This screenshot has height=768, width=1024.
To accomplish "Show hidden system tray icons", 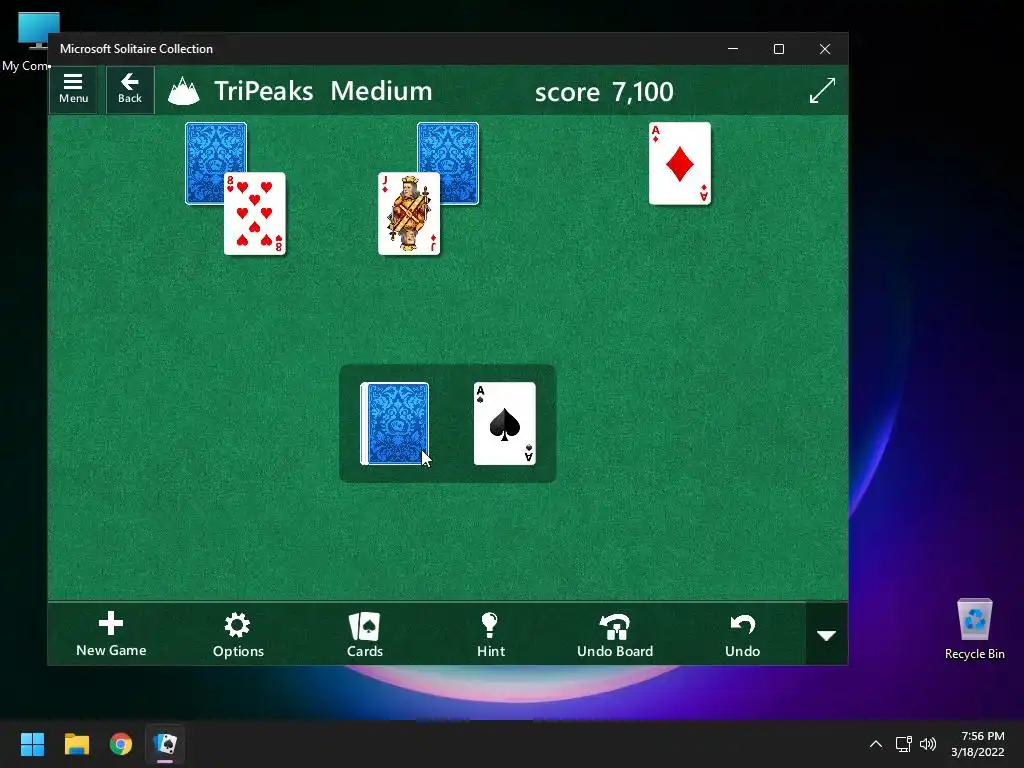I will coord(876,744).
